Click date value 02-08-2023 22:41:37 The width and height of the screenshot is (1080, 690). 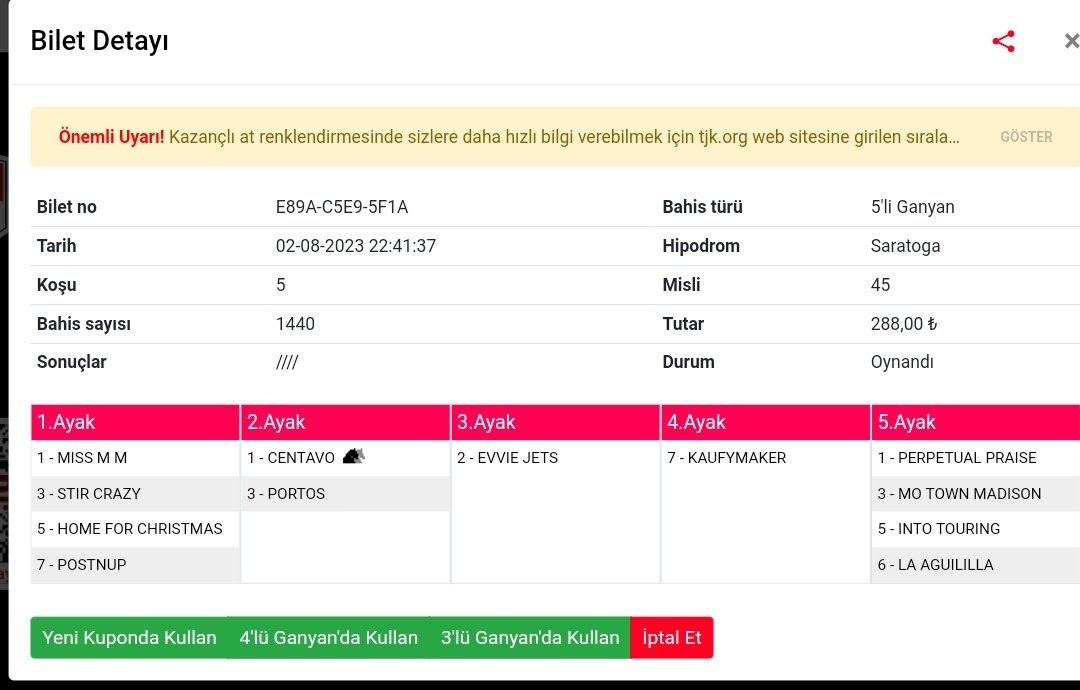[355, 246]
